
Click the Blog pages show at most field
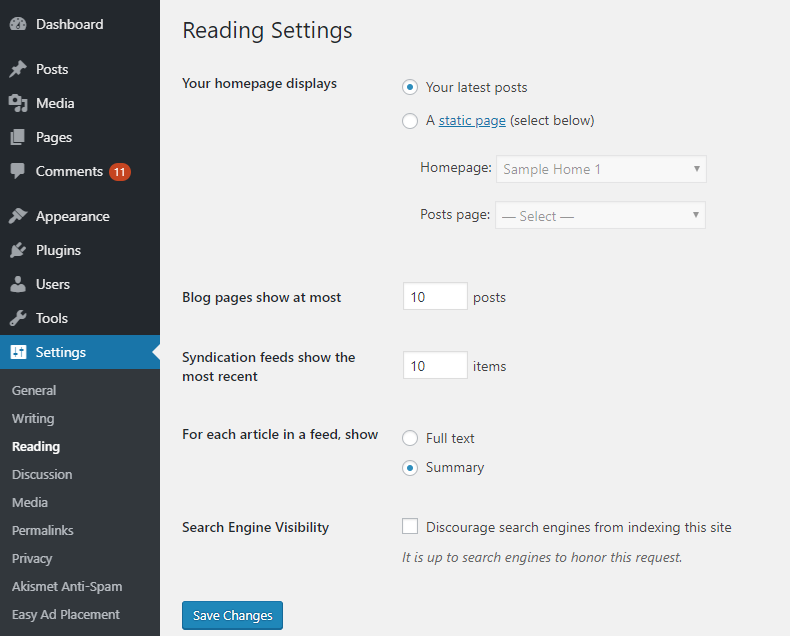pos(435,296)
